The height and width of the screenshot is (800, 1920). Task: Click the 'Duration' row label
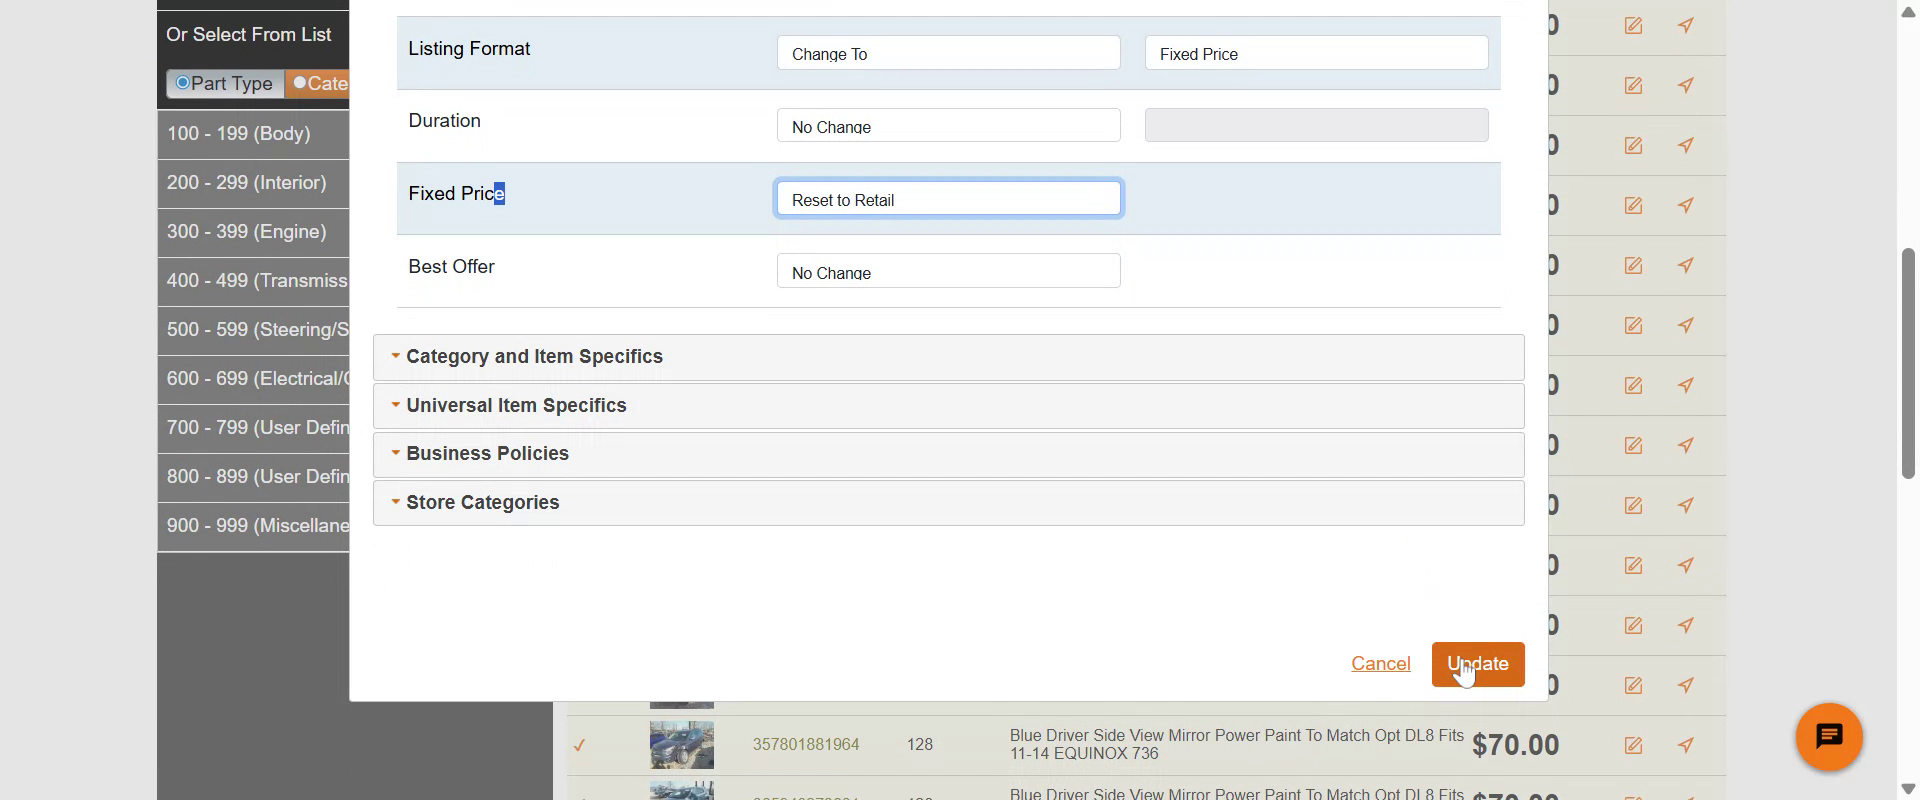[x=444, y=121]
